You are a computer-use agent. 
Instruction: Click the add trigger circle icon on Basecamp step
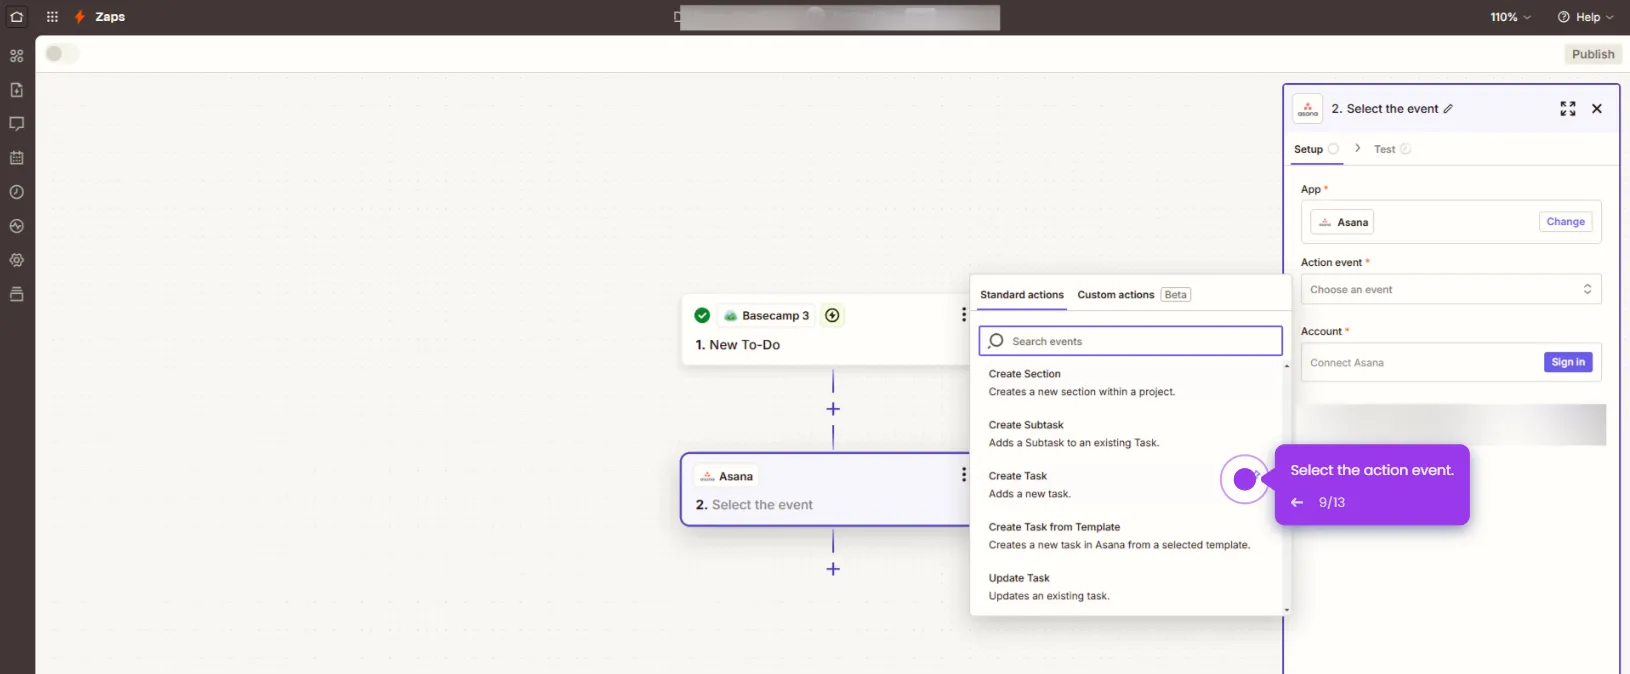tap(832, 315)
